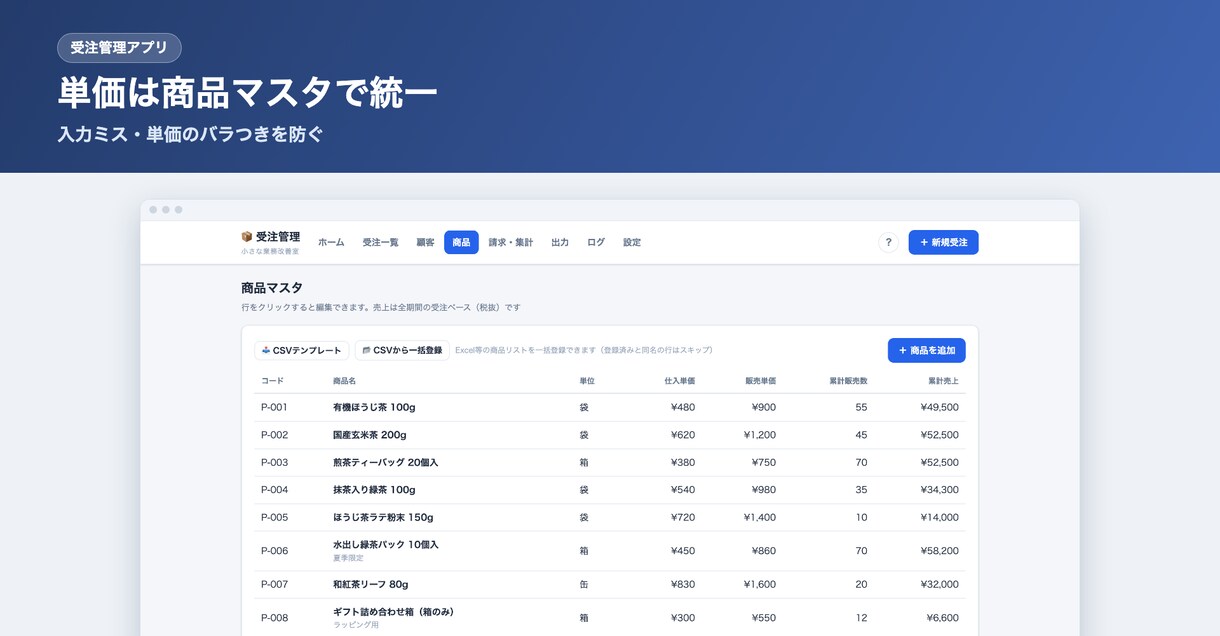Click the 缶 unit cell
The image size is (1220, 636).
click(x=584, y=584)
